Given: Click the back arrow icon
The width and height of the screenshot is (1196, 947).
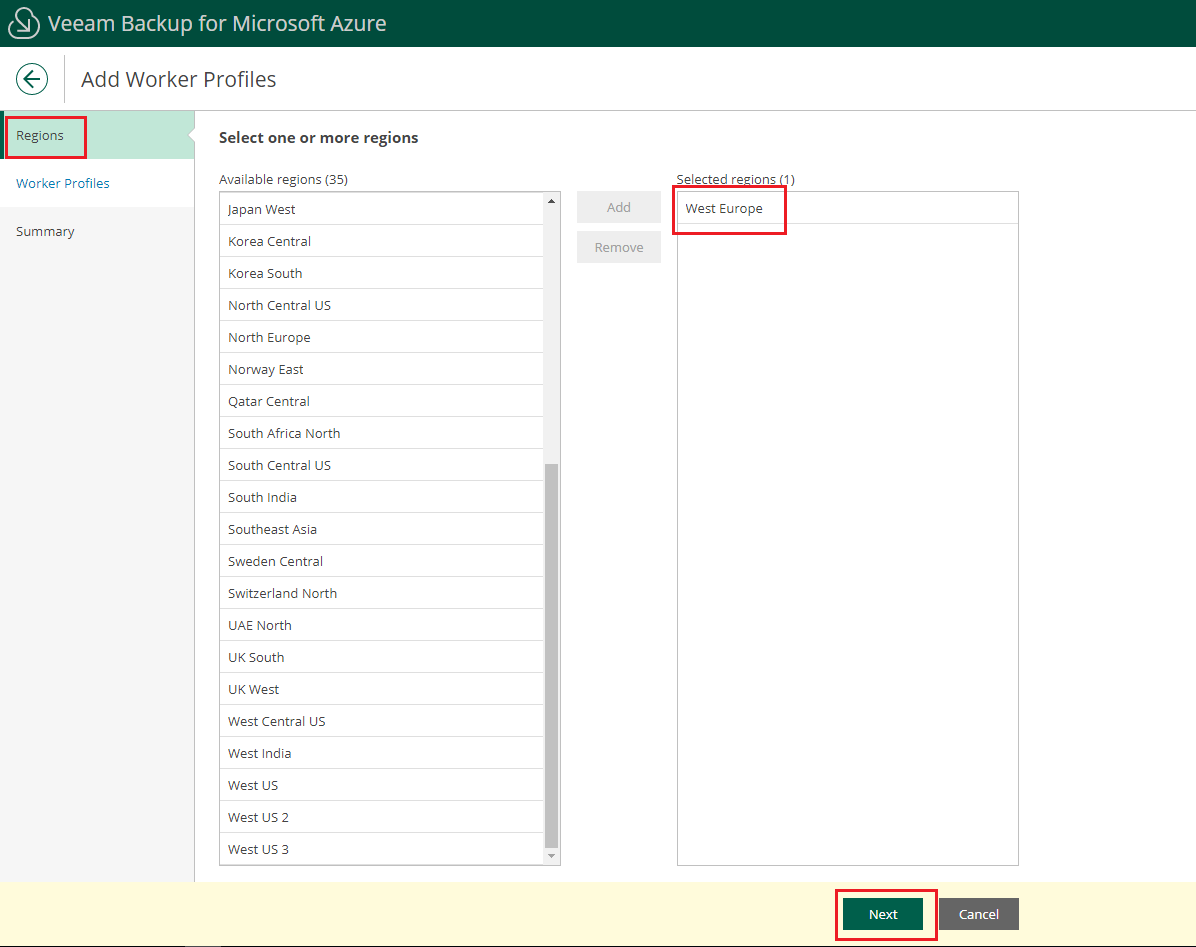Looking at the screenshot, I should (x=31, y=78).
